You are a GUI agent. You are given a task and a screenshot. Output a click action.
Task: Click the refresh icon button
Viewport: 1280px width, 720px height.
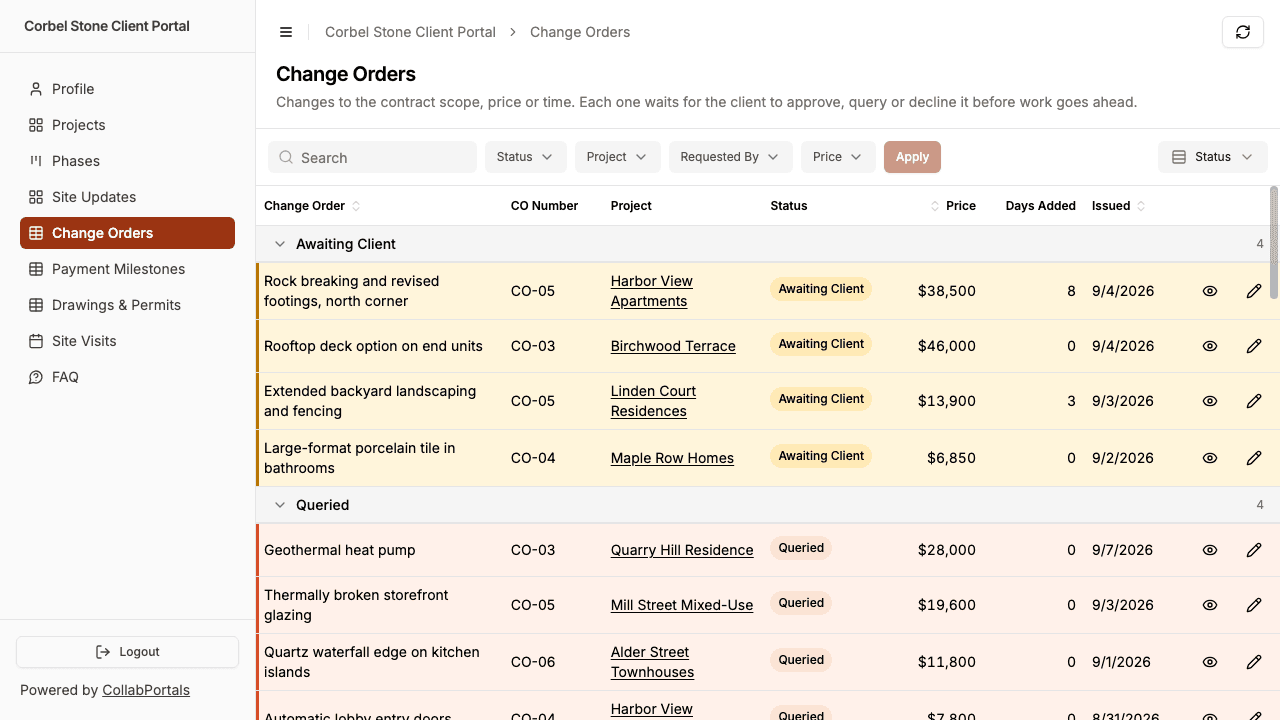tap(1243, 32)
